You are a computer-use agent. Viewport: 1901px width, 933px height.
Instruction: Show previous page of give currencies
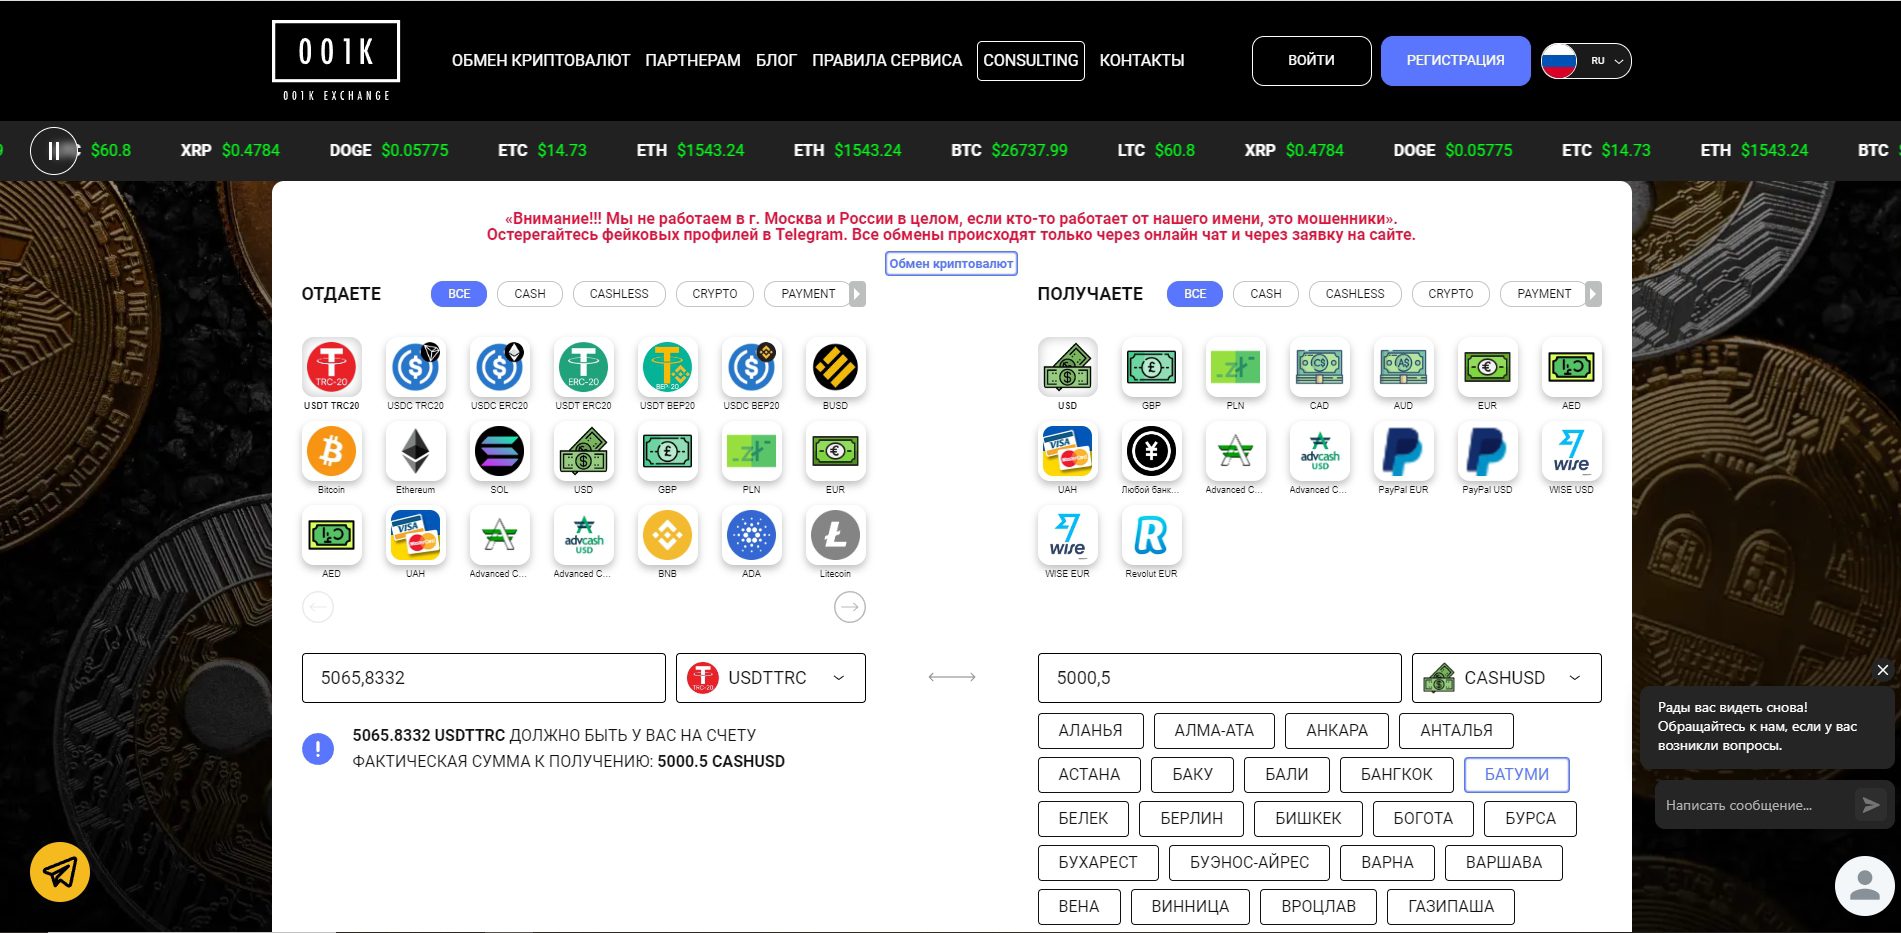[318, 607]
